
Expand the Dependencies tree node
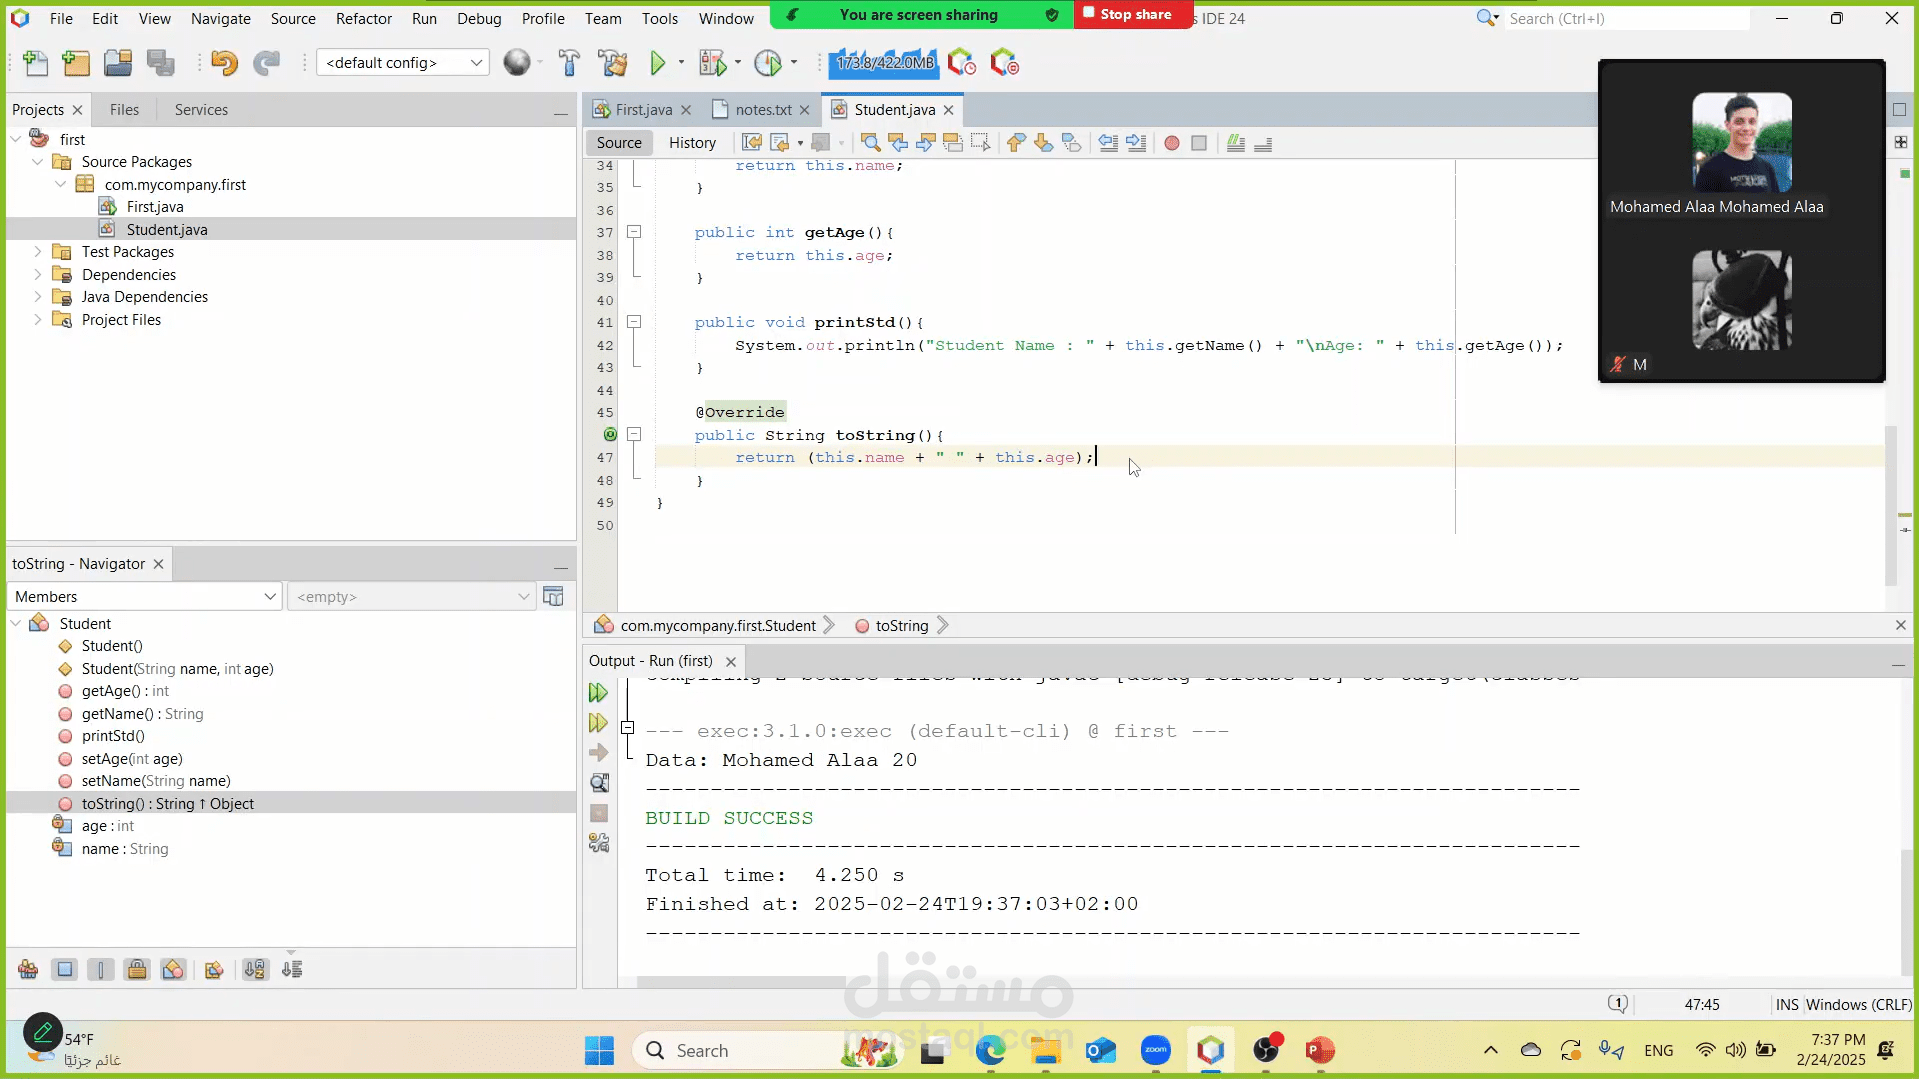pyautogui.click(x=38, y=274)
